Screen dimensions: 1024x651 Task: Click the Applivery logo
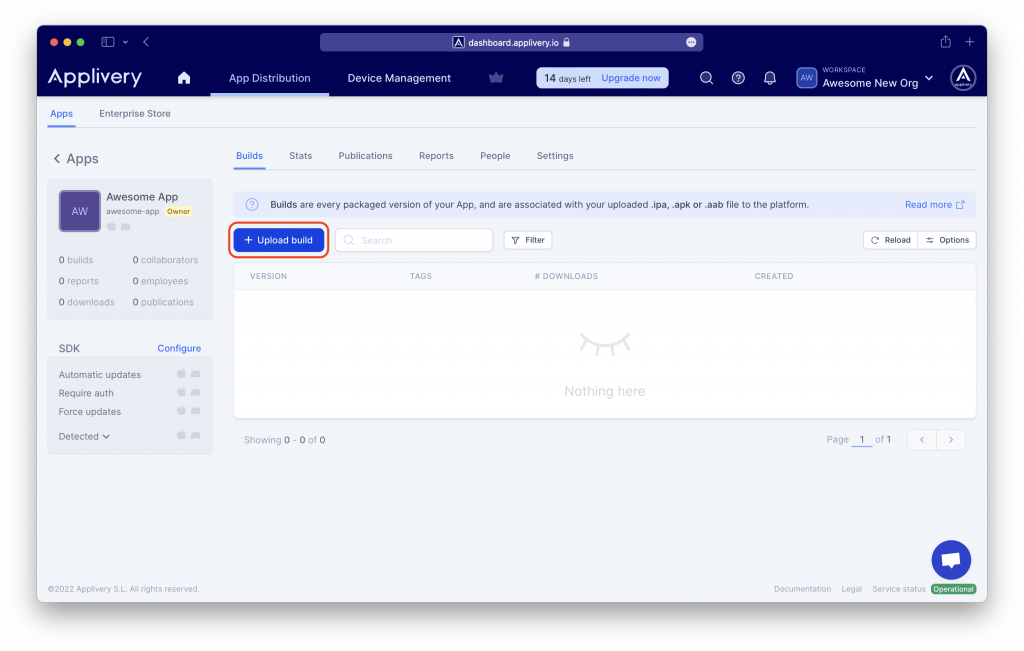pos(95,77)
